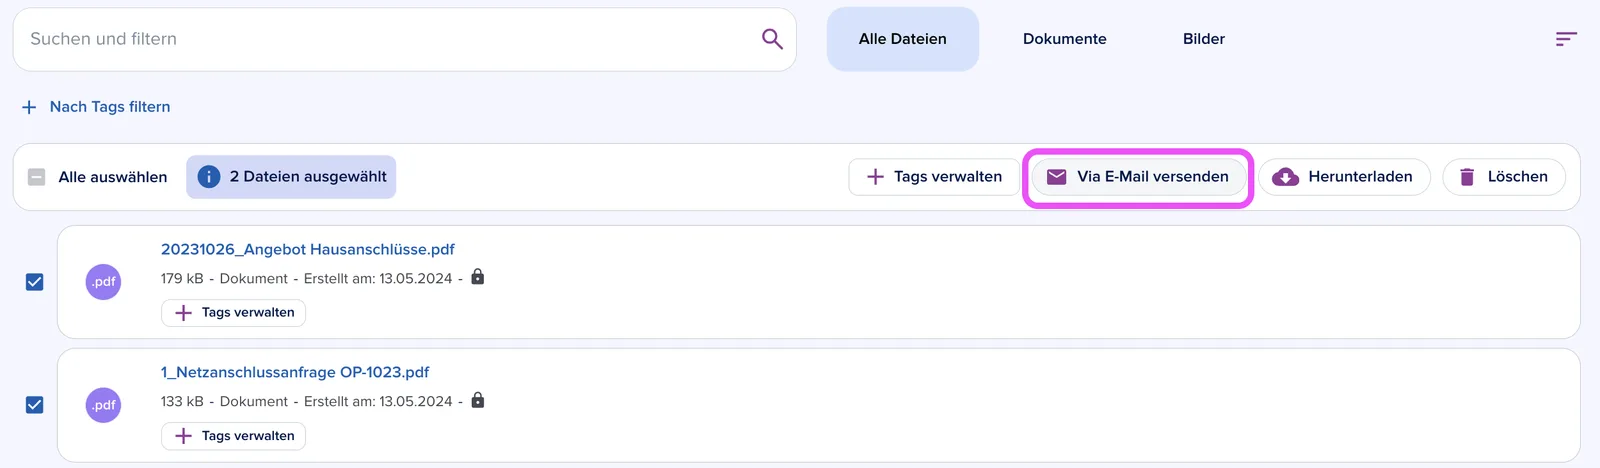1600x468 pixels.
Task: Uncheck the 20231026_Angebot Hausanschlüsse.pdf checkbox
Action: 35,282
